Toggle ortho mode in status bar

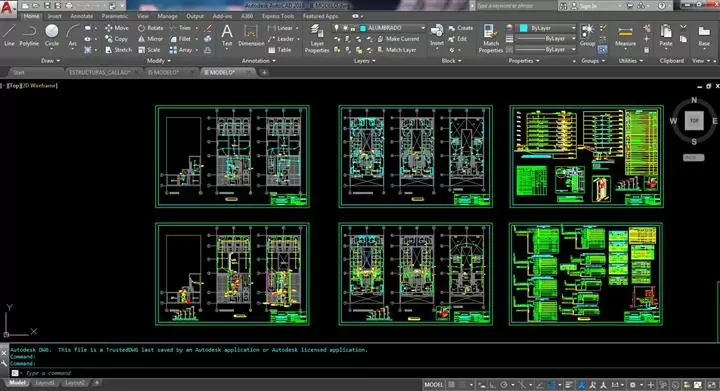492,385
